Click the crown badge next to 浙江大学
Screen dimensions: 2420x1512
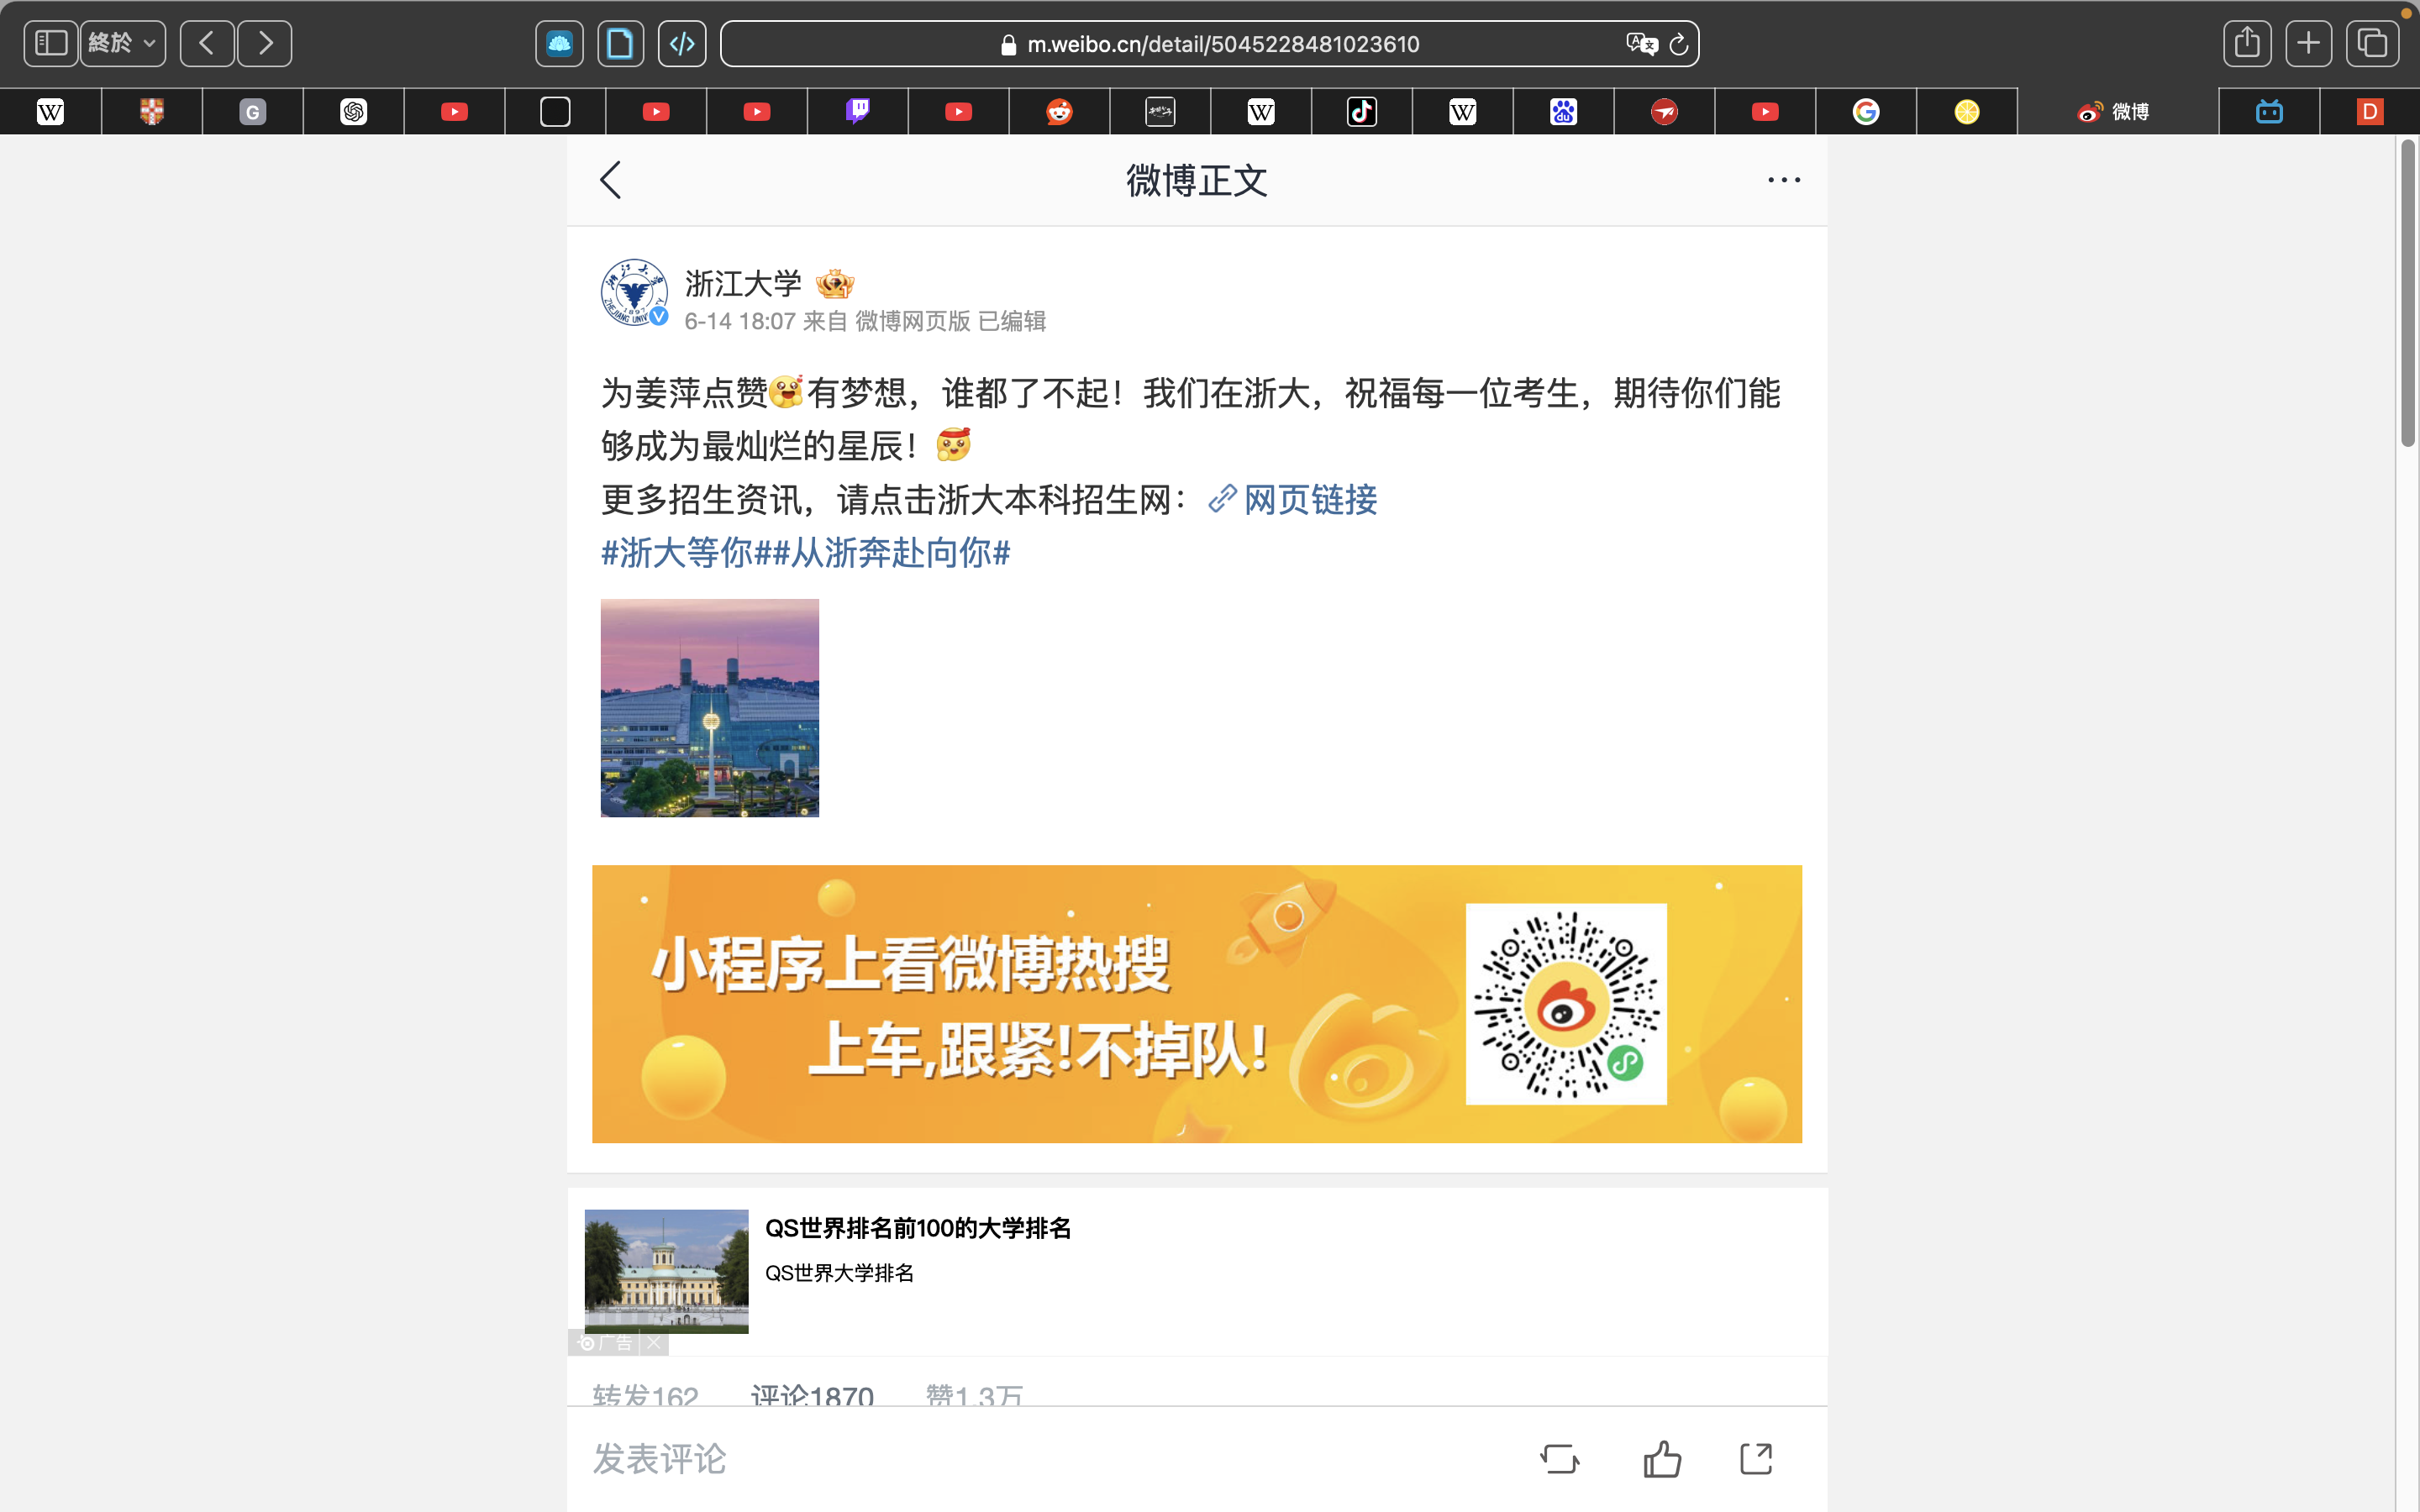coord(834,284)
